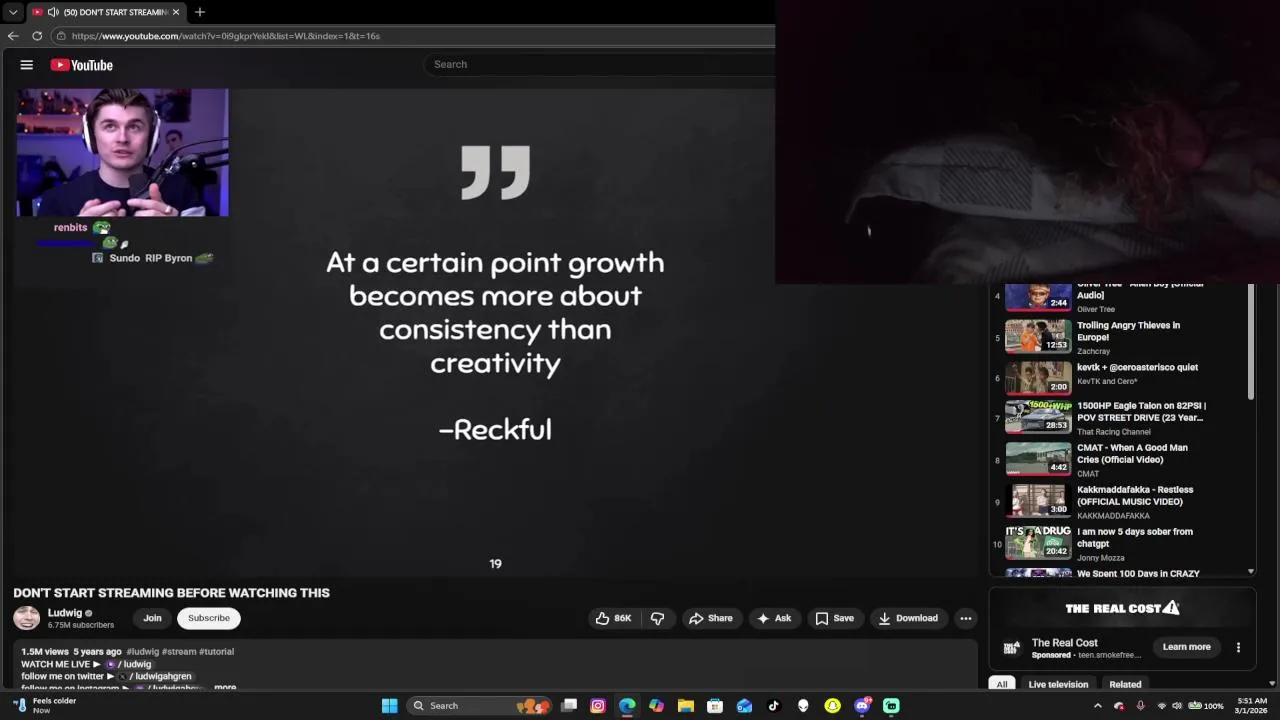This screenshot has width=1280, height=720.
Task: Save the video to a playlist
Action: (x=835, y=618)
